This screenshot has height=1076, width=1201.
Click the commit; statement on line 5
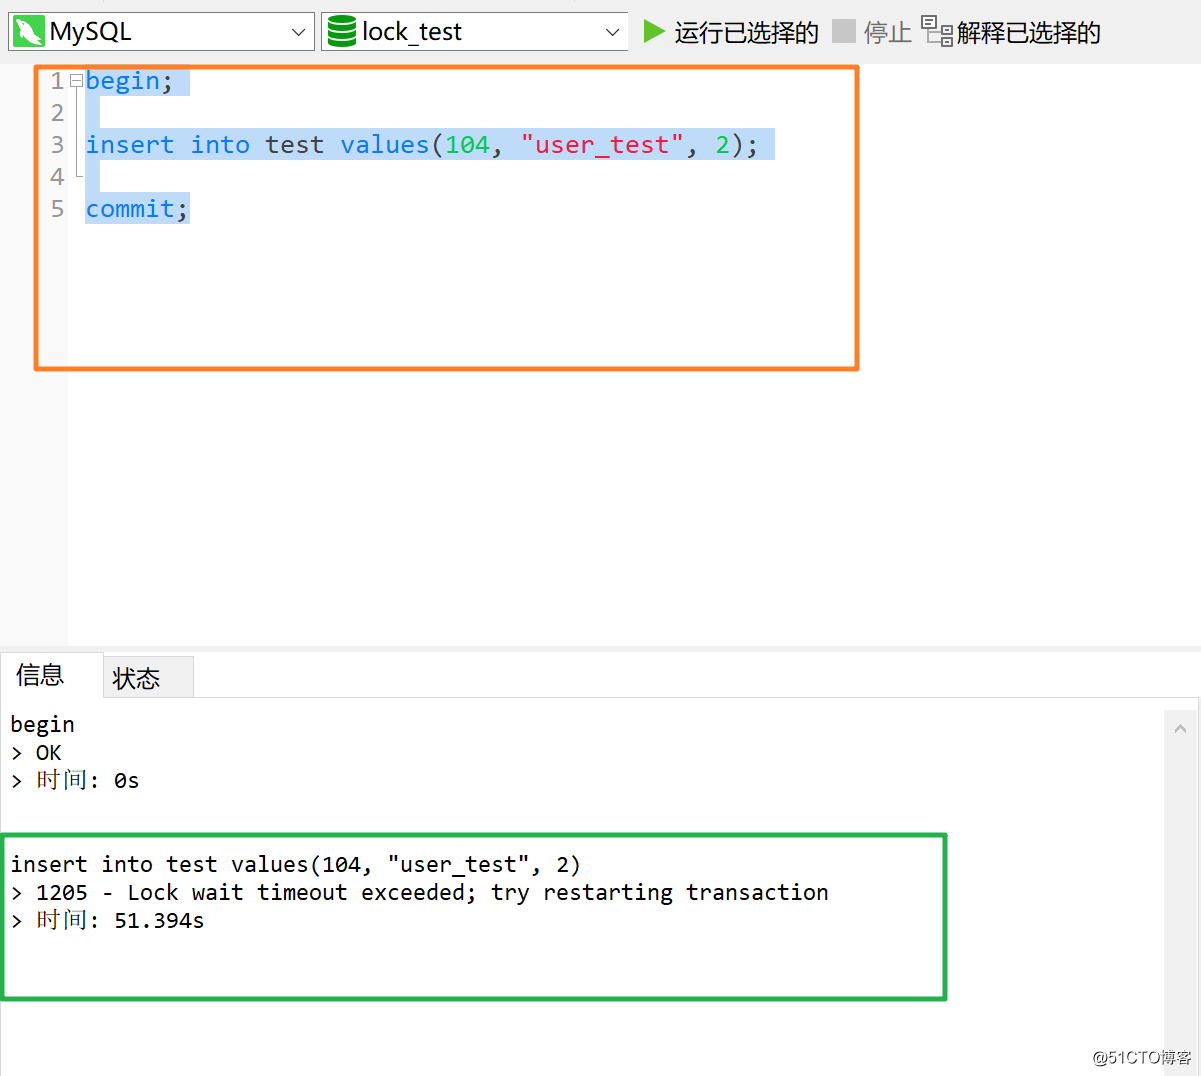coord(137,209)
